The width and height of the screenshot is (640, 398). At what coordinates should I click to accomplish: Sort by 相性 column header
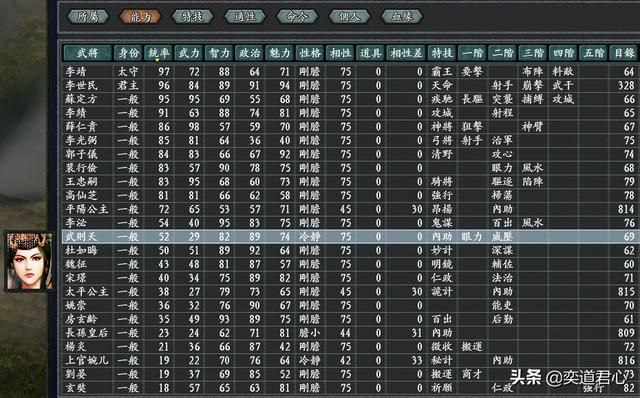click(340, 53)
